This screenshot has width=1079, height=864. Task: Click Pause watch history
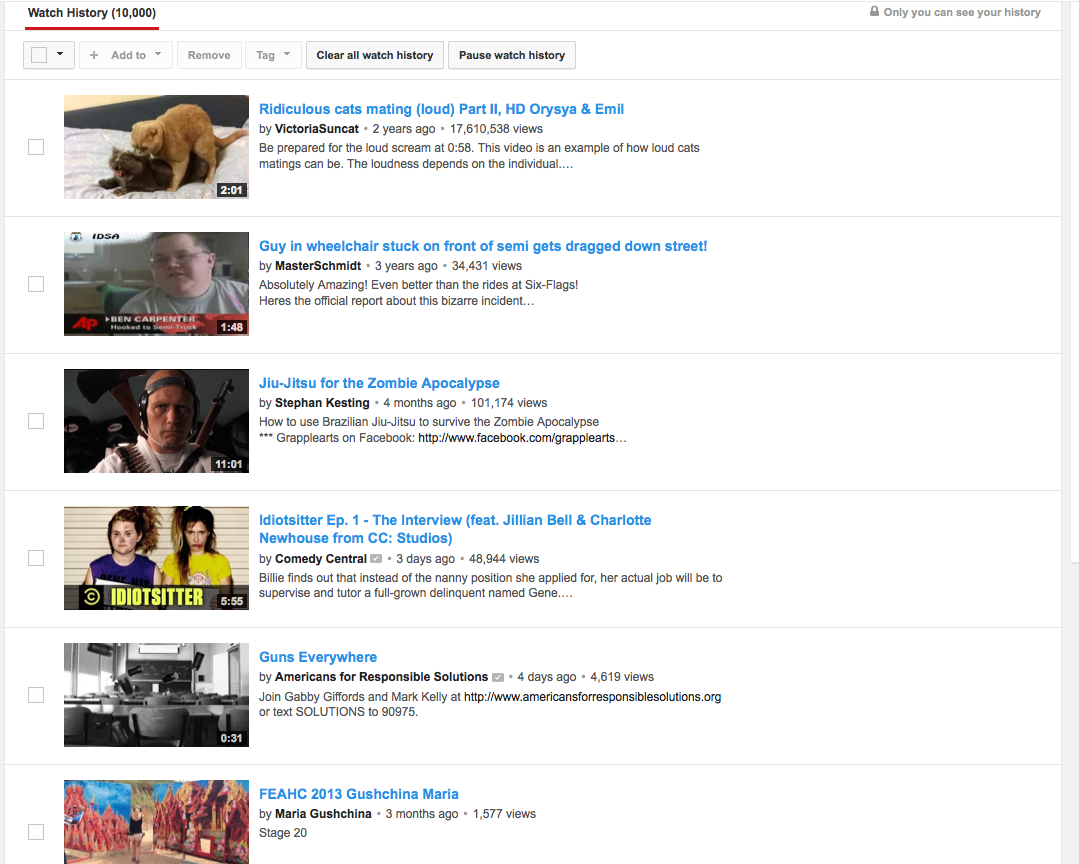point(512,55)
